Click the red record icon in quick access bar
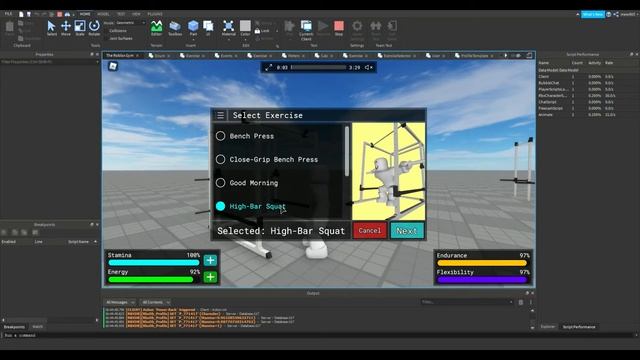Image resolution: width=640 pixels, height=360 pixels. tap(60, 14)
